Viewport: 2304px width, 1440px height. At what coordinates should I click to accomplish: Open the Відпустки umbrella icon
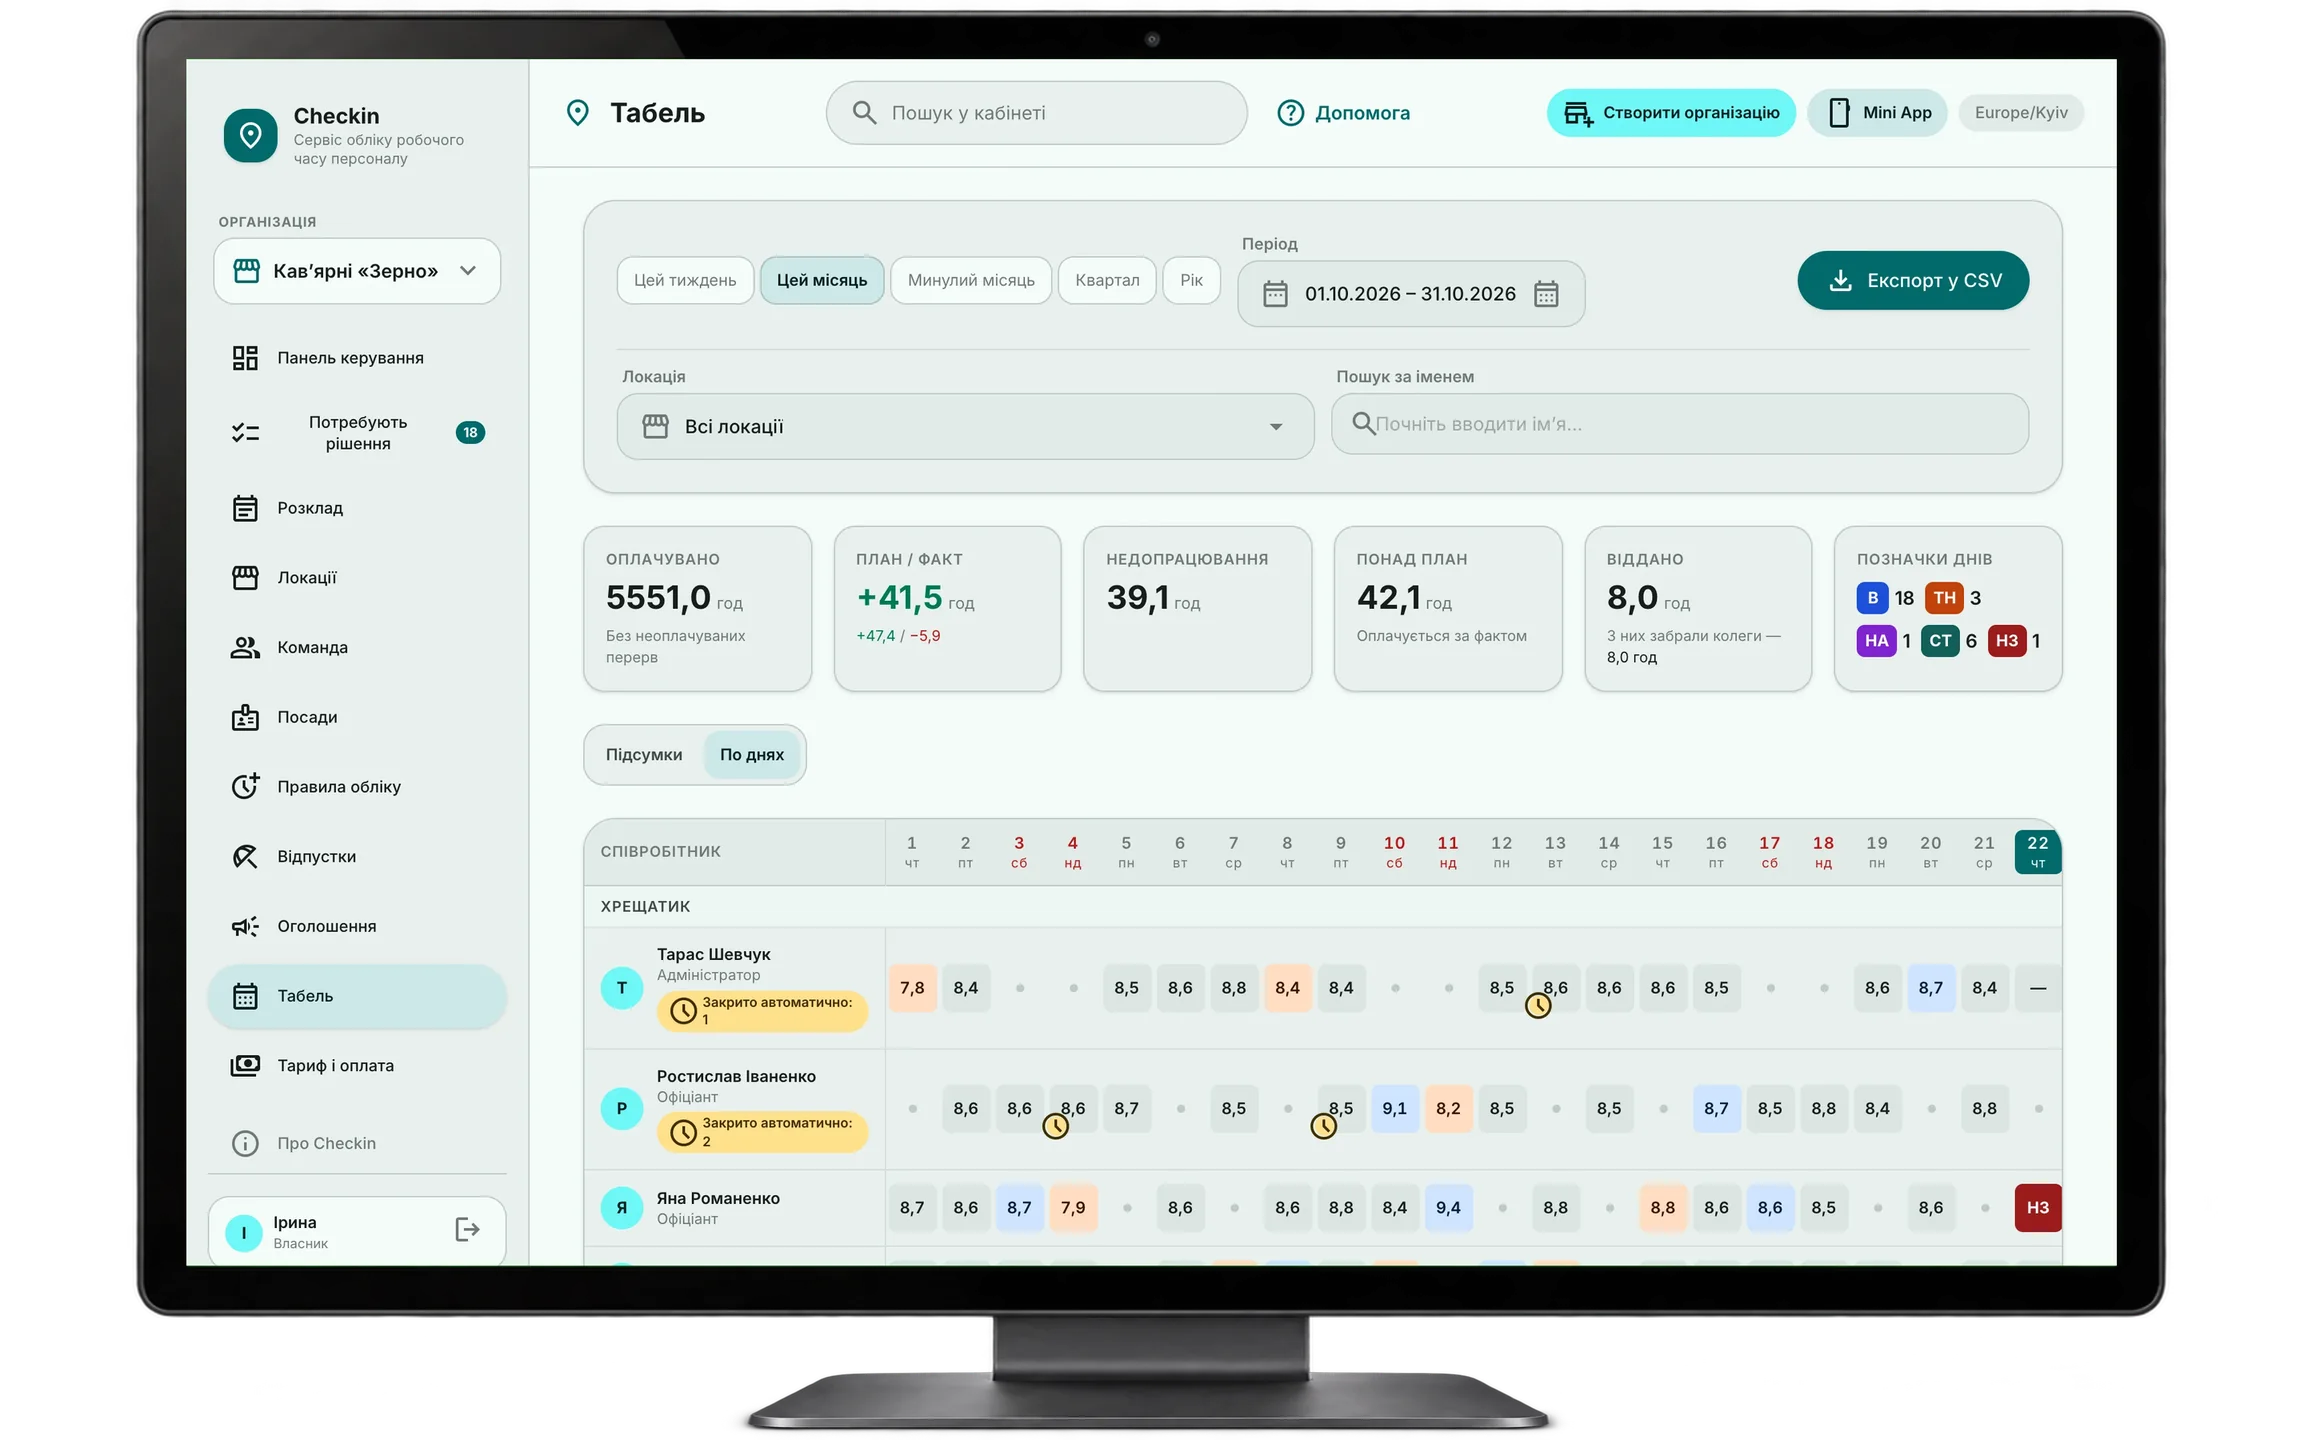pyautogui.click(x=245, y=856)
